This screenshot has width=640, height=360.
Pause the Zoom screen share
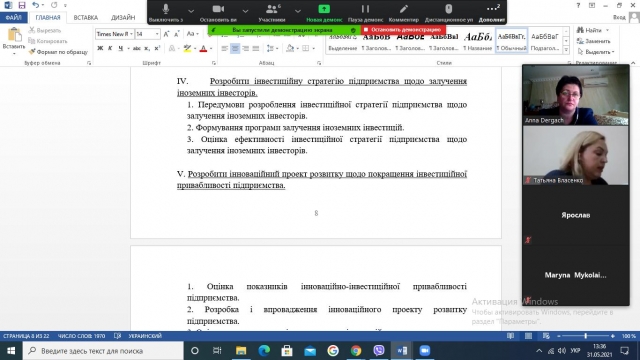365,12
